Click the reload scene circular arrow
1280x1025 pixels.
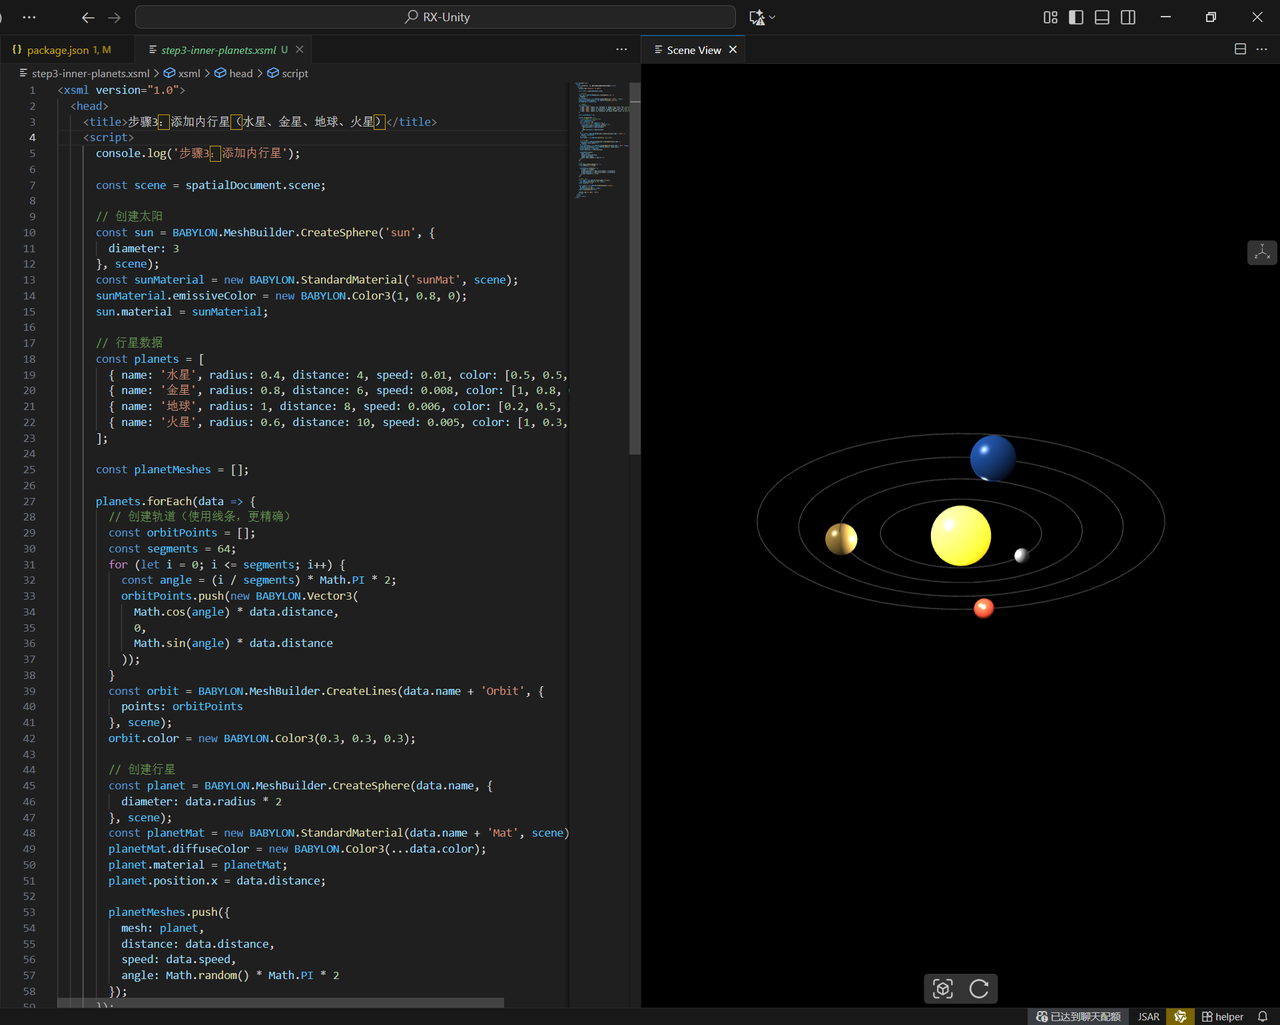click(x=979, y=989)
